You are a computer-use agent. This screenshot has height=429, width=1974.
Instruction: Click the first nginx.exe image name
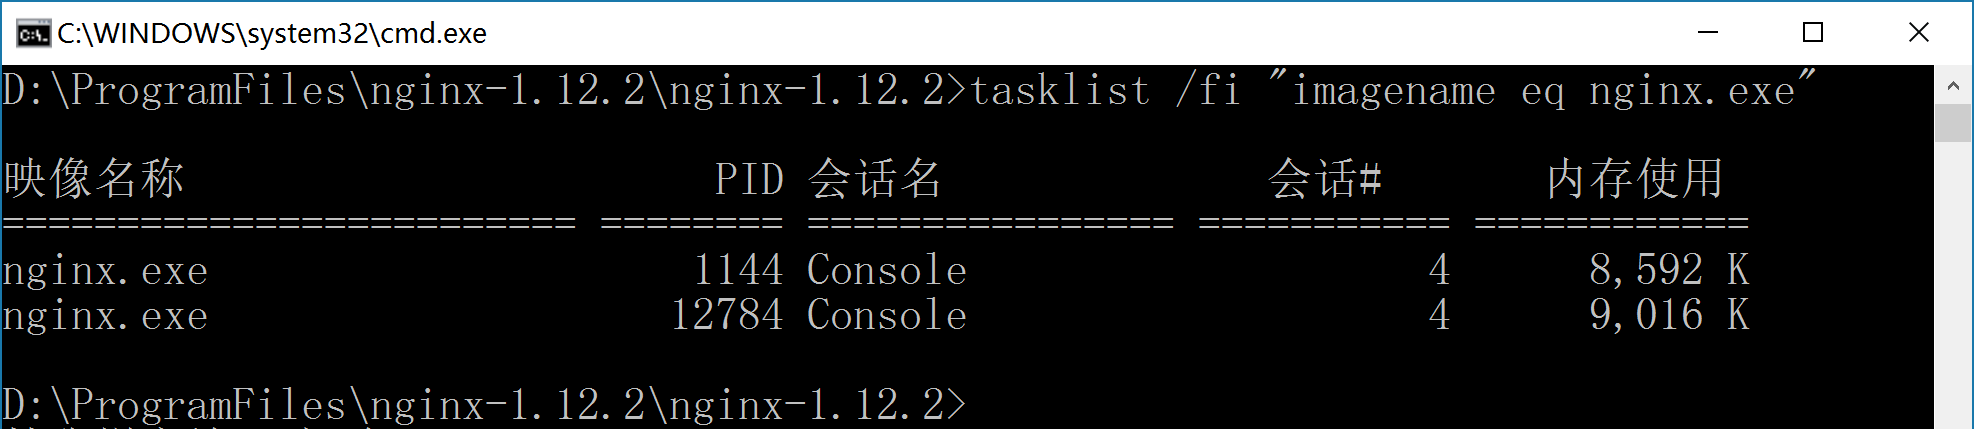[x=105, y=271]
